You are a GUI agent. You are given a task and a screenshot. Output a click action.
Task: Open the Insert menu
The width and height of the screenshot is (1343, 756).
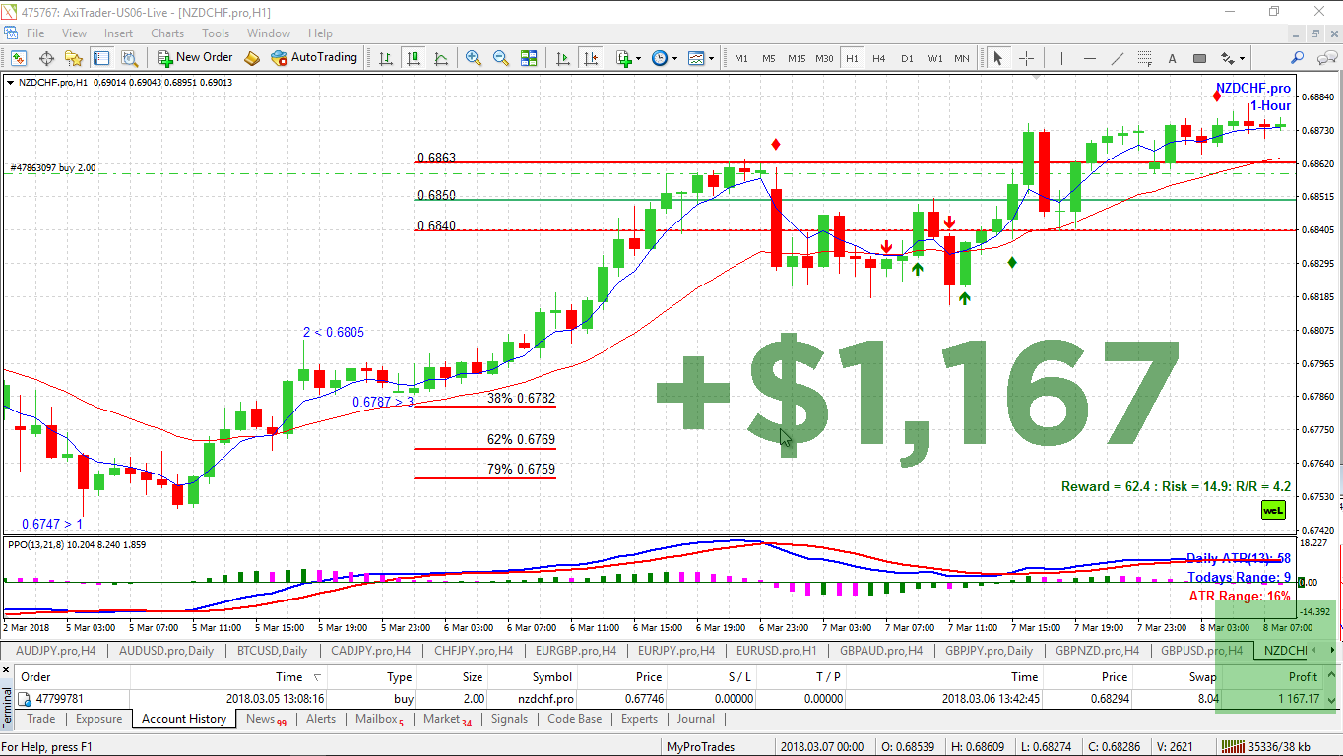(118, 33)
